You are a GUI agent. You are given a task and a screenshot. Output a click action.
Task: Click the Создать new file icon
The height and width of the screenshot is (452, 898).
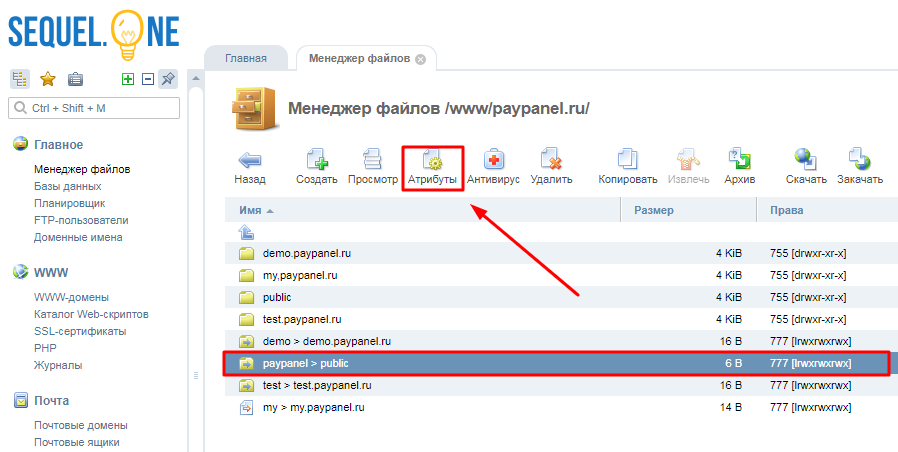317,159
